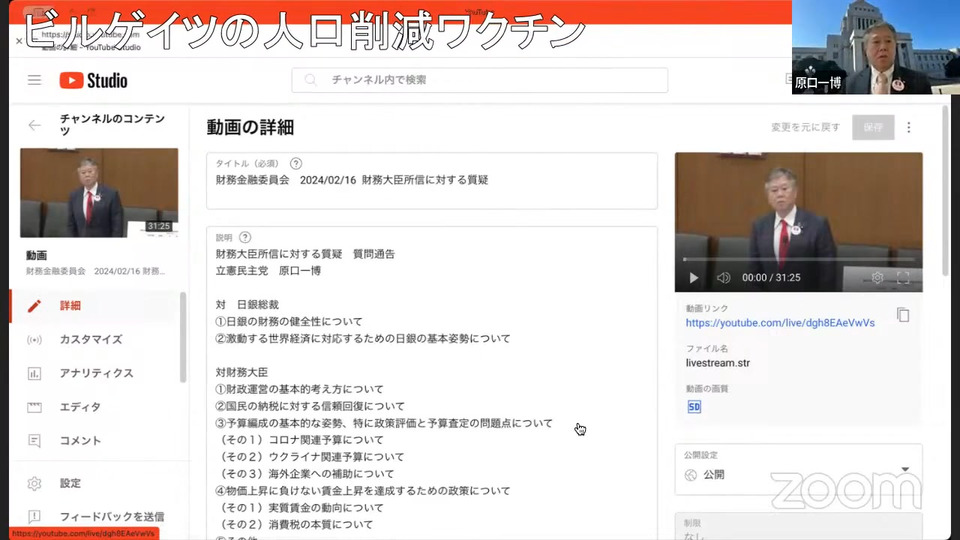Click the feedback exclamation icon

pos(34,517)
